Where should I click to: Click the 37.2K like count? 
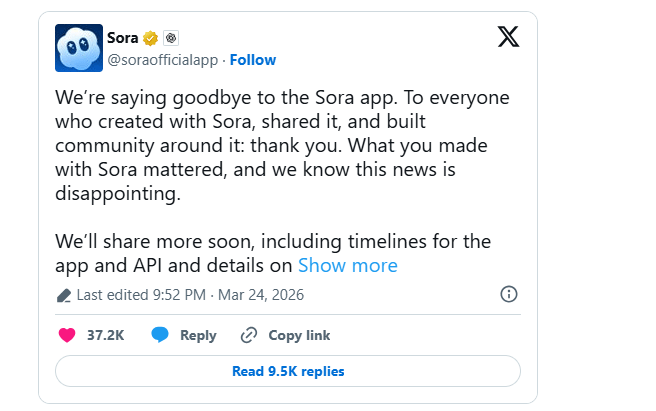pyautogui.click(x=105, y=336)
